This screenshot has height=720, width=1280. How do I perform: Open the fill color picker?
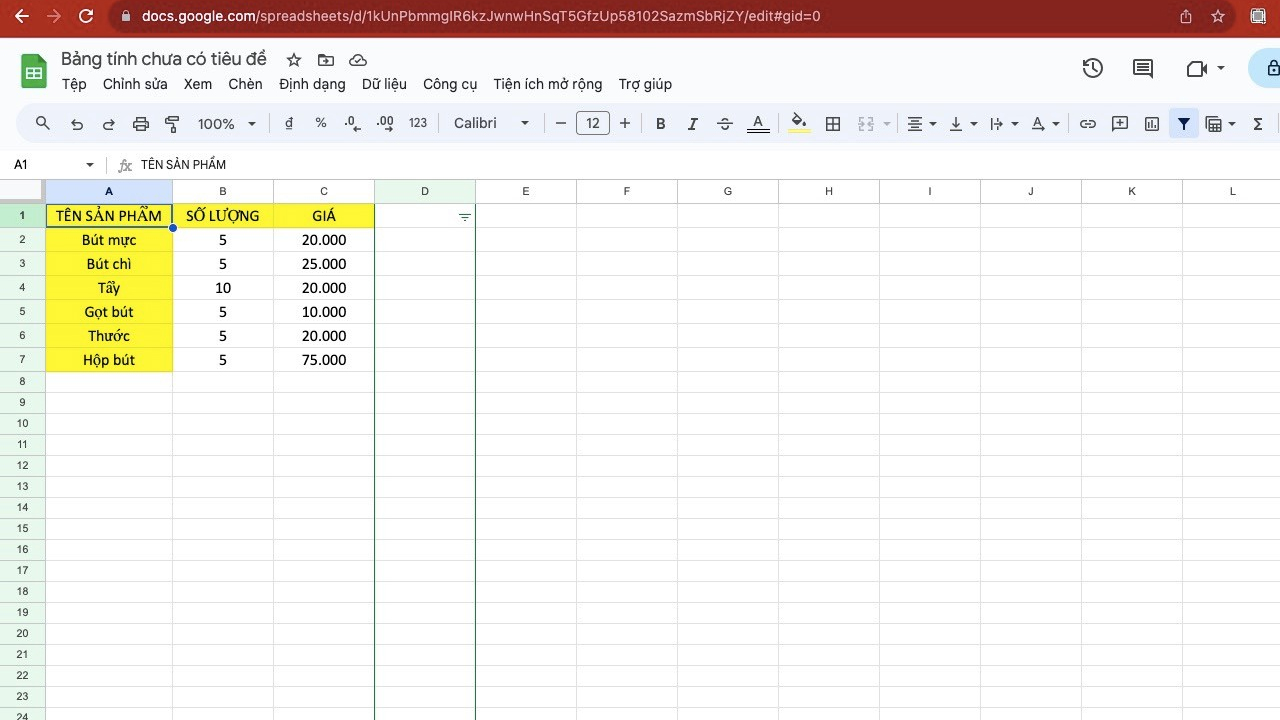799,124
